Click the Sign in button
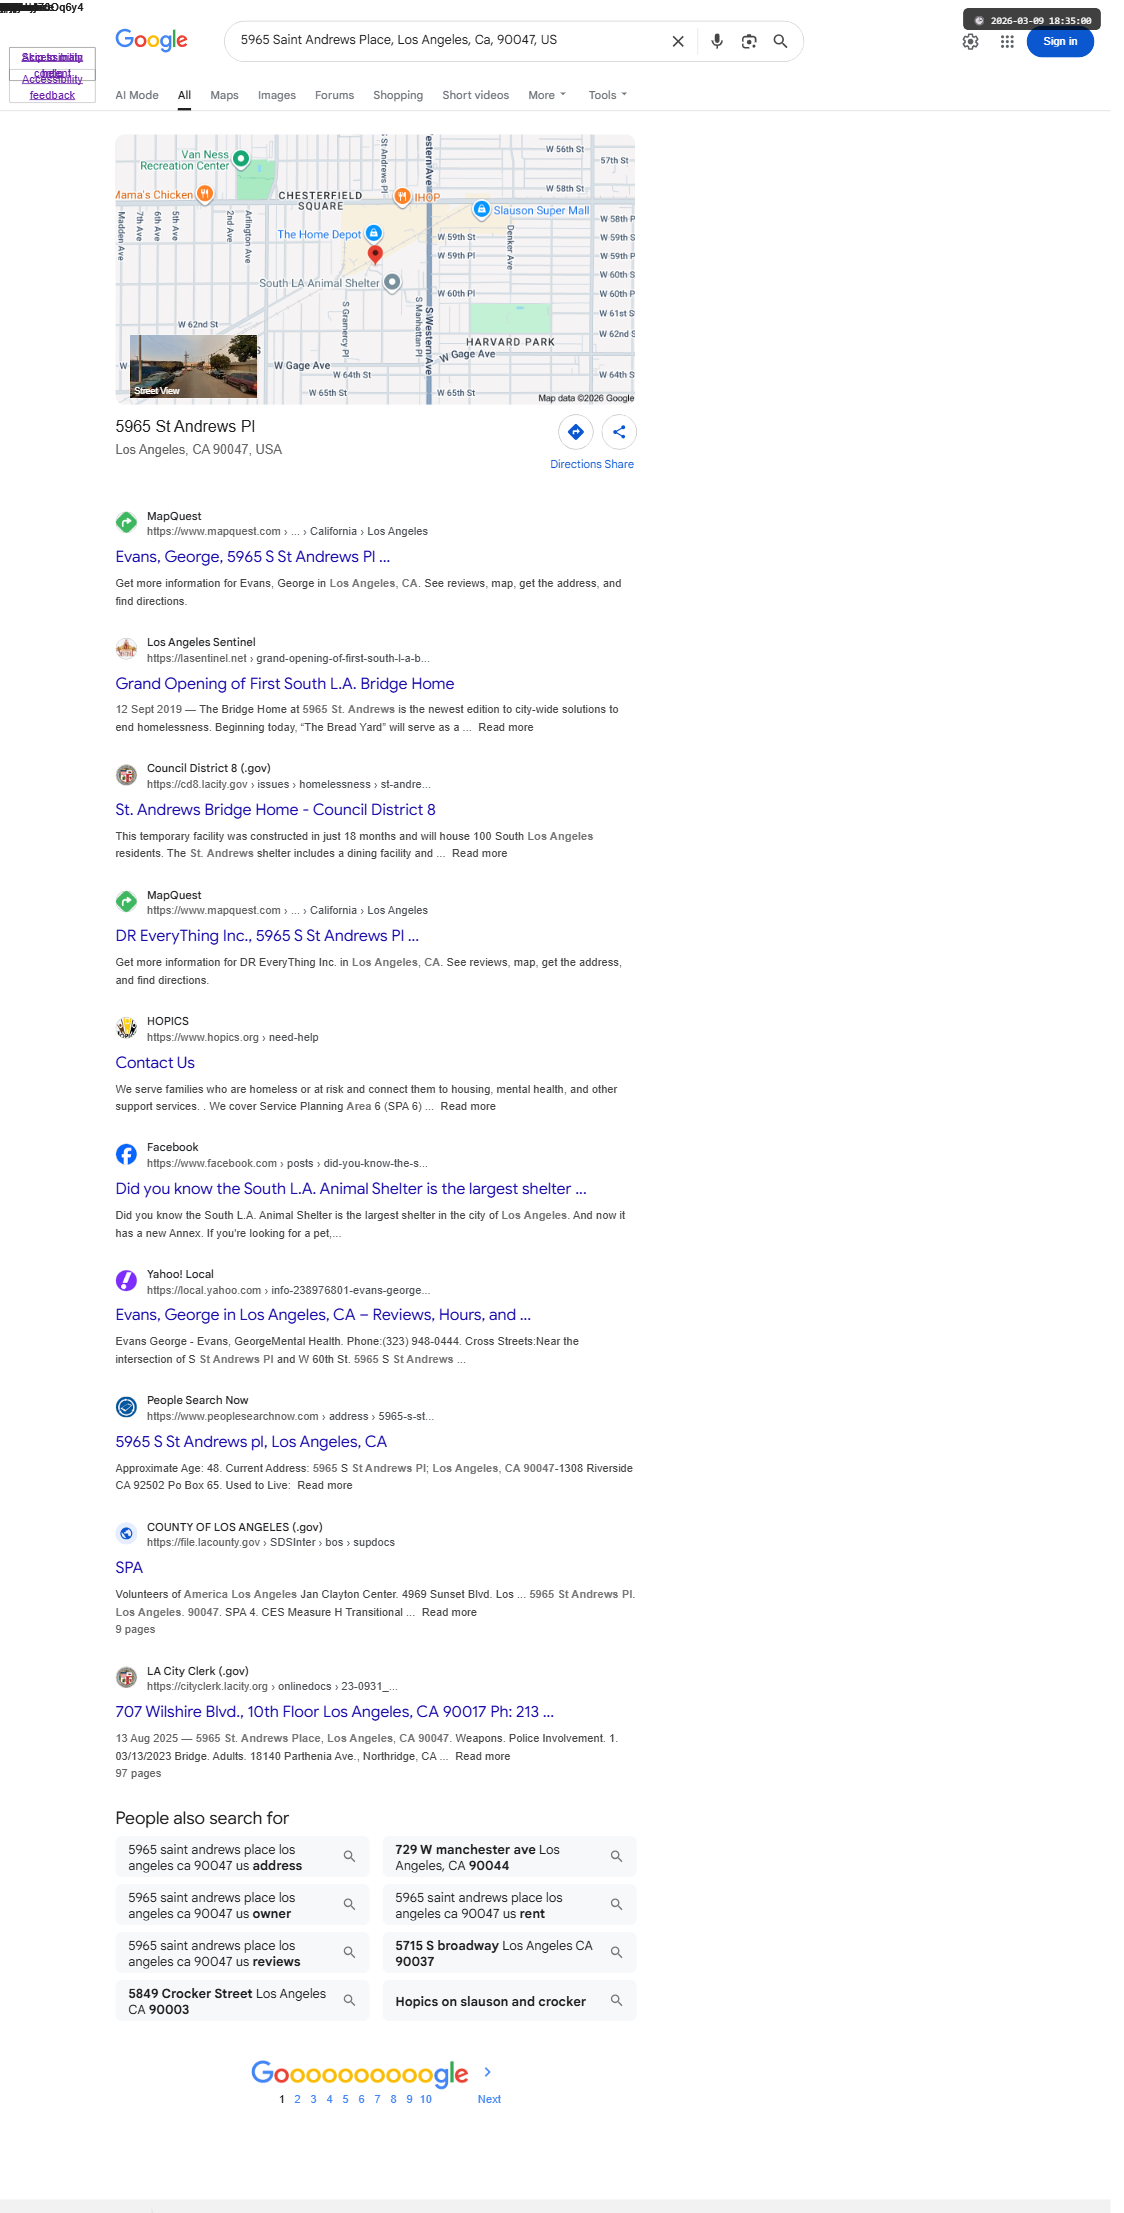The width and height of the screenshot is (1124, 2213). tap(1060, 42)
